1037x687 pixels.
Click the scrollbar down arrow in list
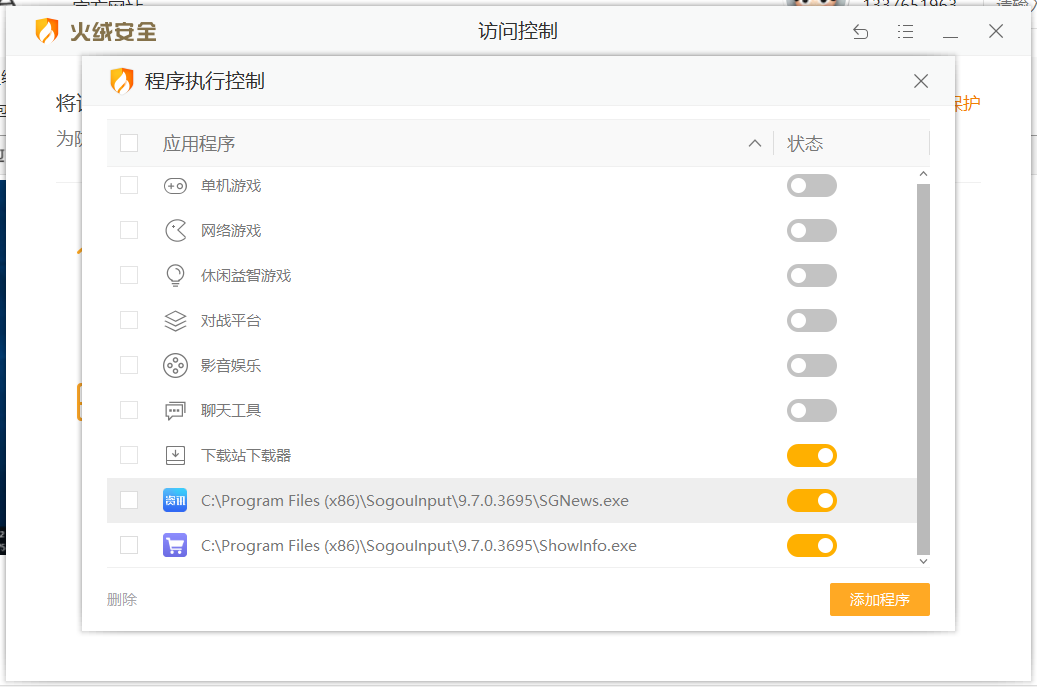pos(923,561)
